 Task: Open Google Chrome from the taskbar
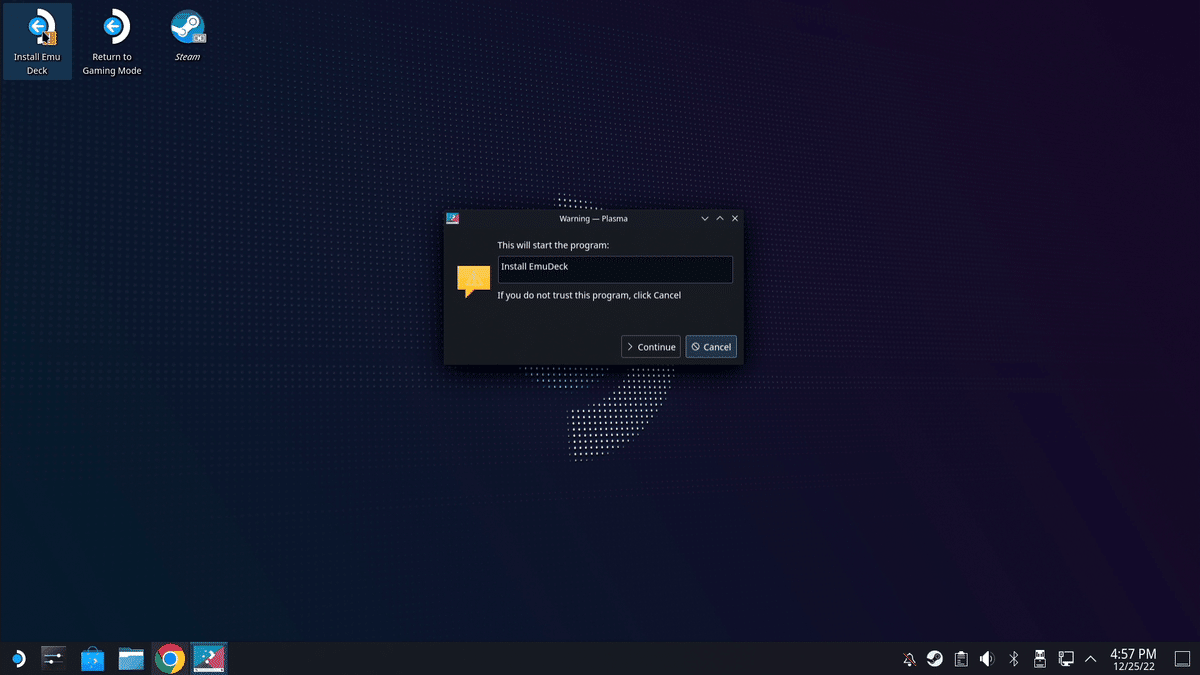[x=170, y=658]
